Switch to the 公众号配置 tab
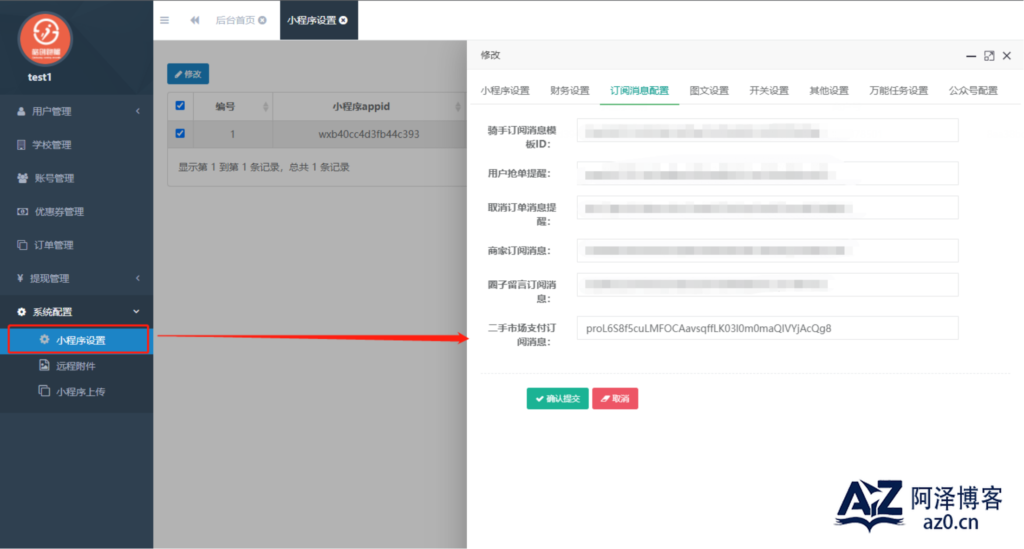Image resolution: width=1024 pixels, height=549 pixels. (973, 91)
